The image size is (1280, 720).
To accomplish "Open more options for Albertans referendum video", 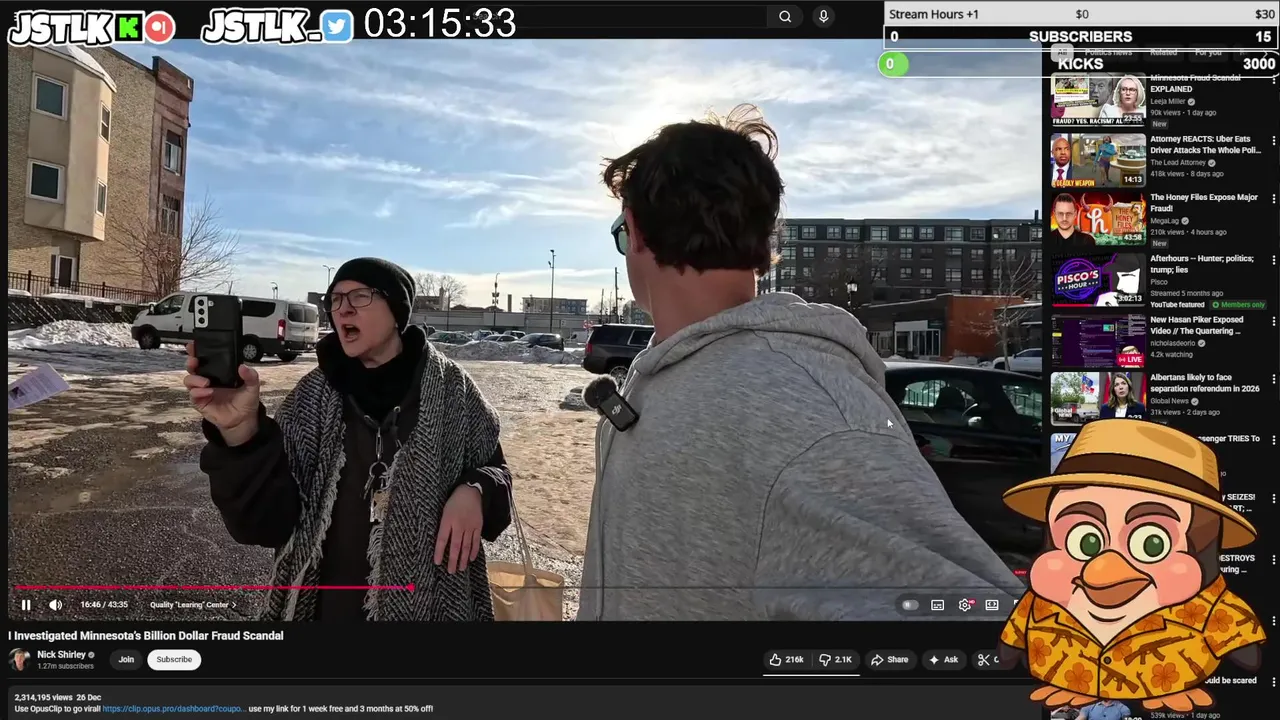I will 1273,379.
